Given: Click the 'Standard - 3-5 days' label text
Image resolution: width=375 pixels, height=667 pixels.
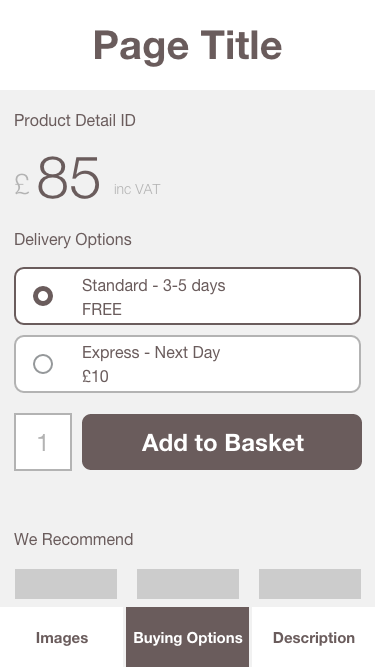Looking at the screenshot, I should click(153, 285).
